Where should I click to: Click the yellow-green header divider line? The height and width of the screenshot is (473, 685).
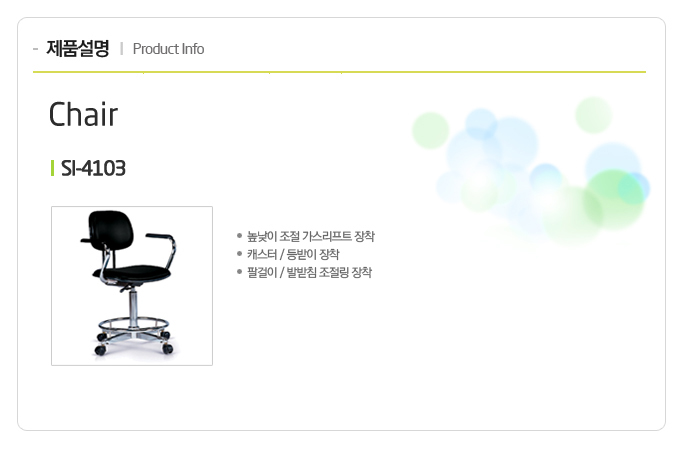[339, 72]
